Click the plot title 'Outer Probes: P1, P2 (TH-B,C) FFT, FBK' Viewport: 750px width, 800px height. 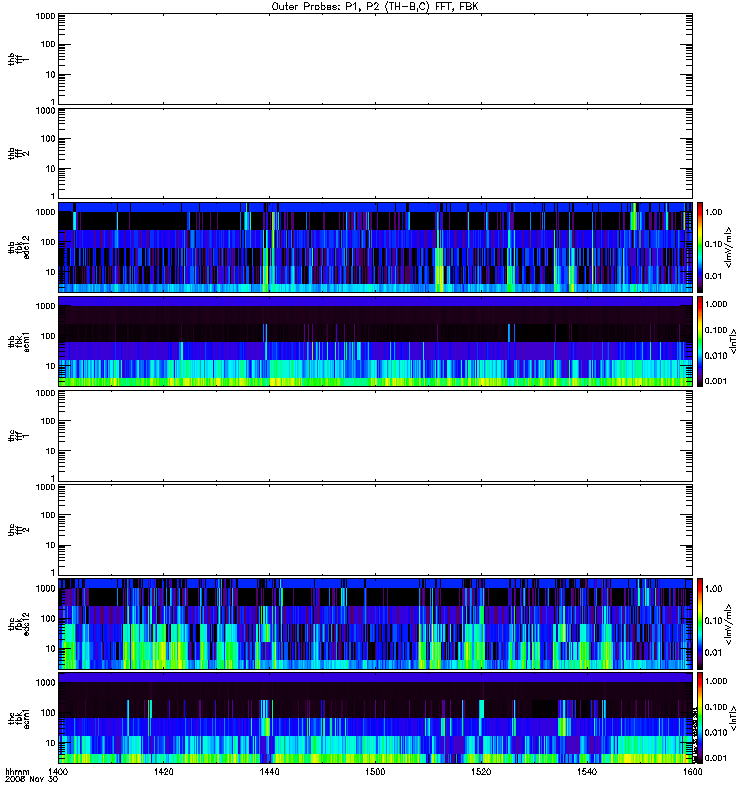375,7
